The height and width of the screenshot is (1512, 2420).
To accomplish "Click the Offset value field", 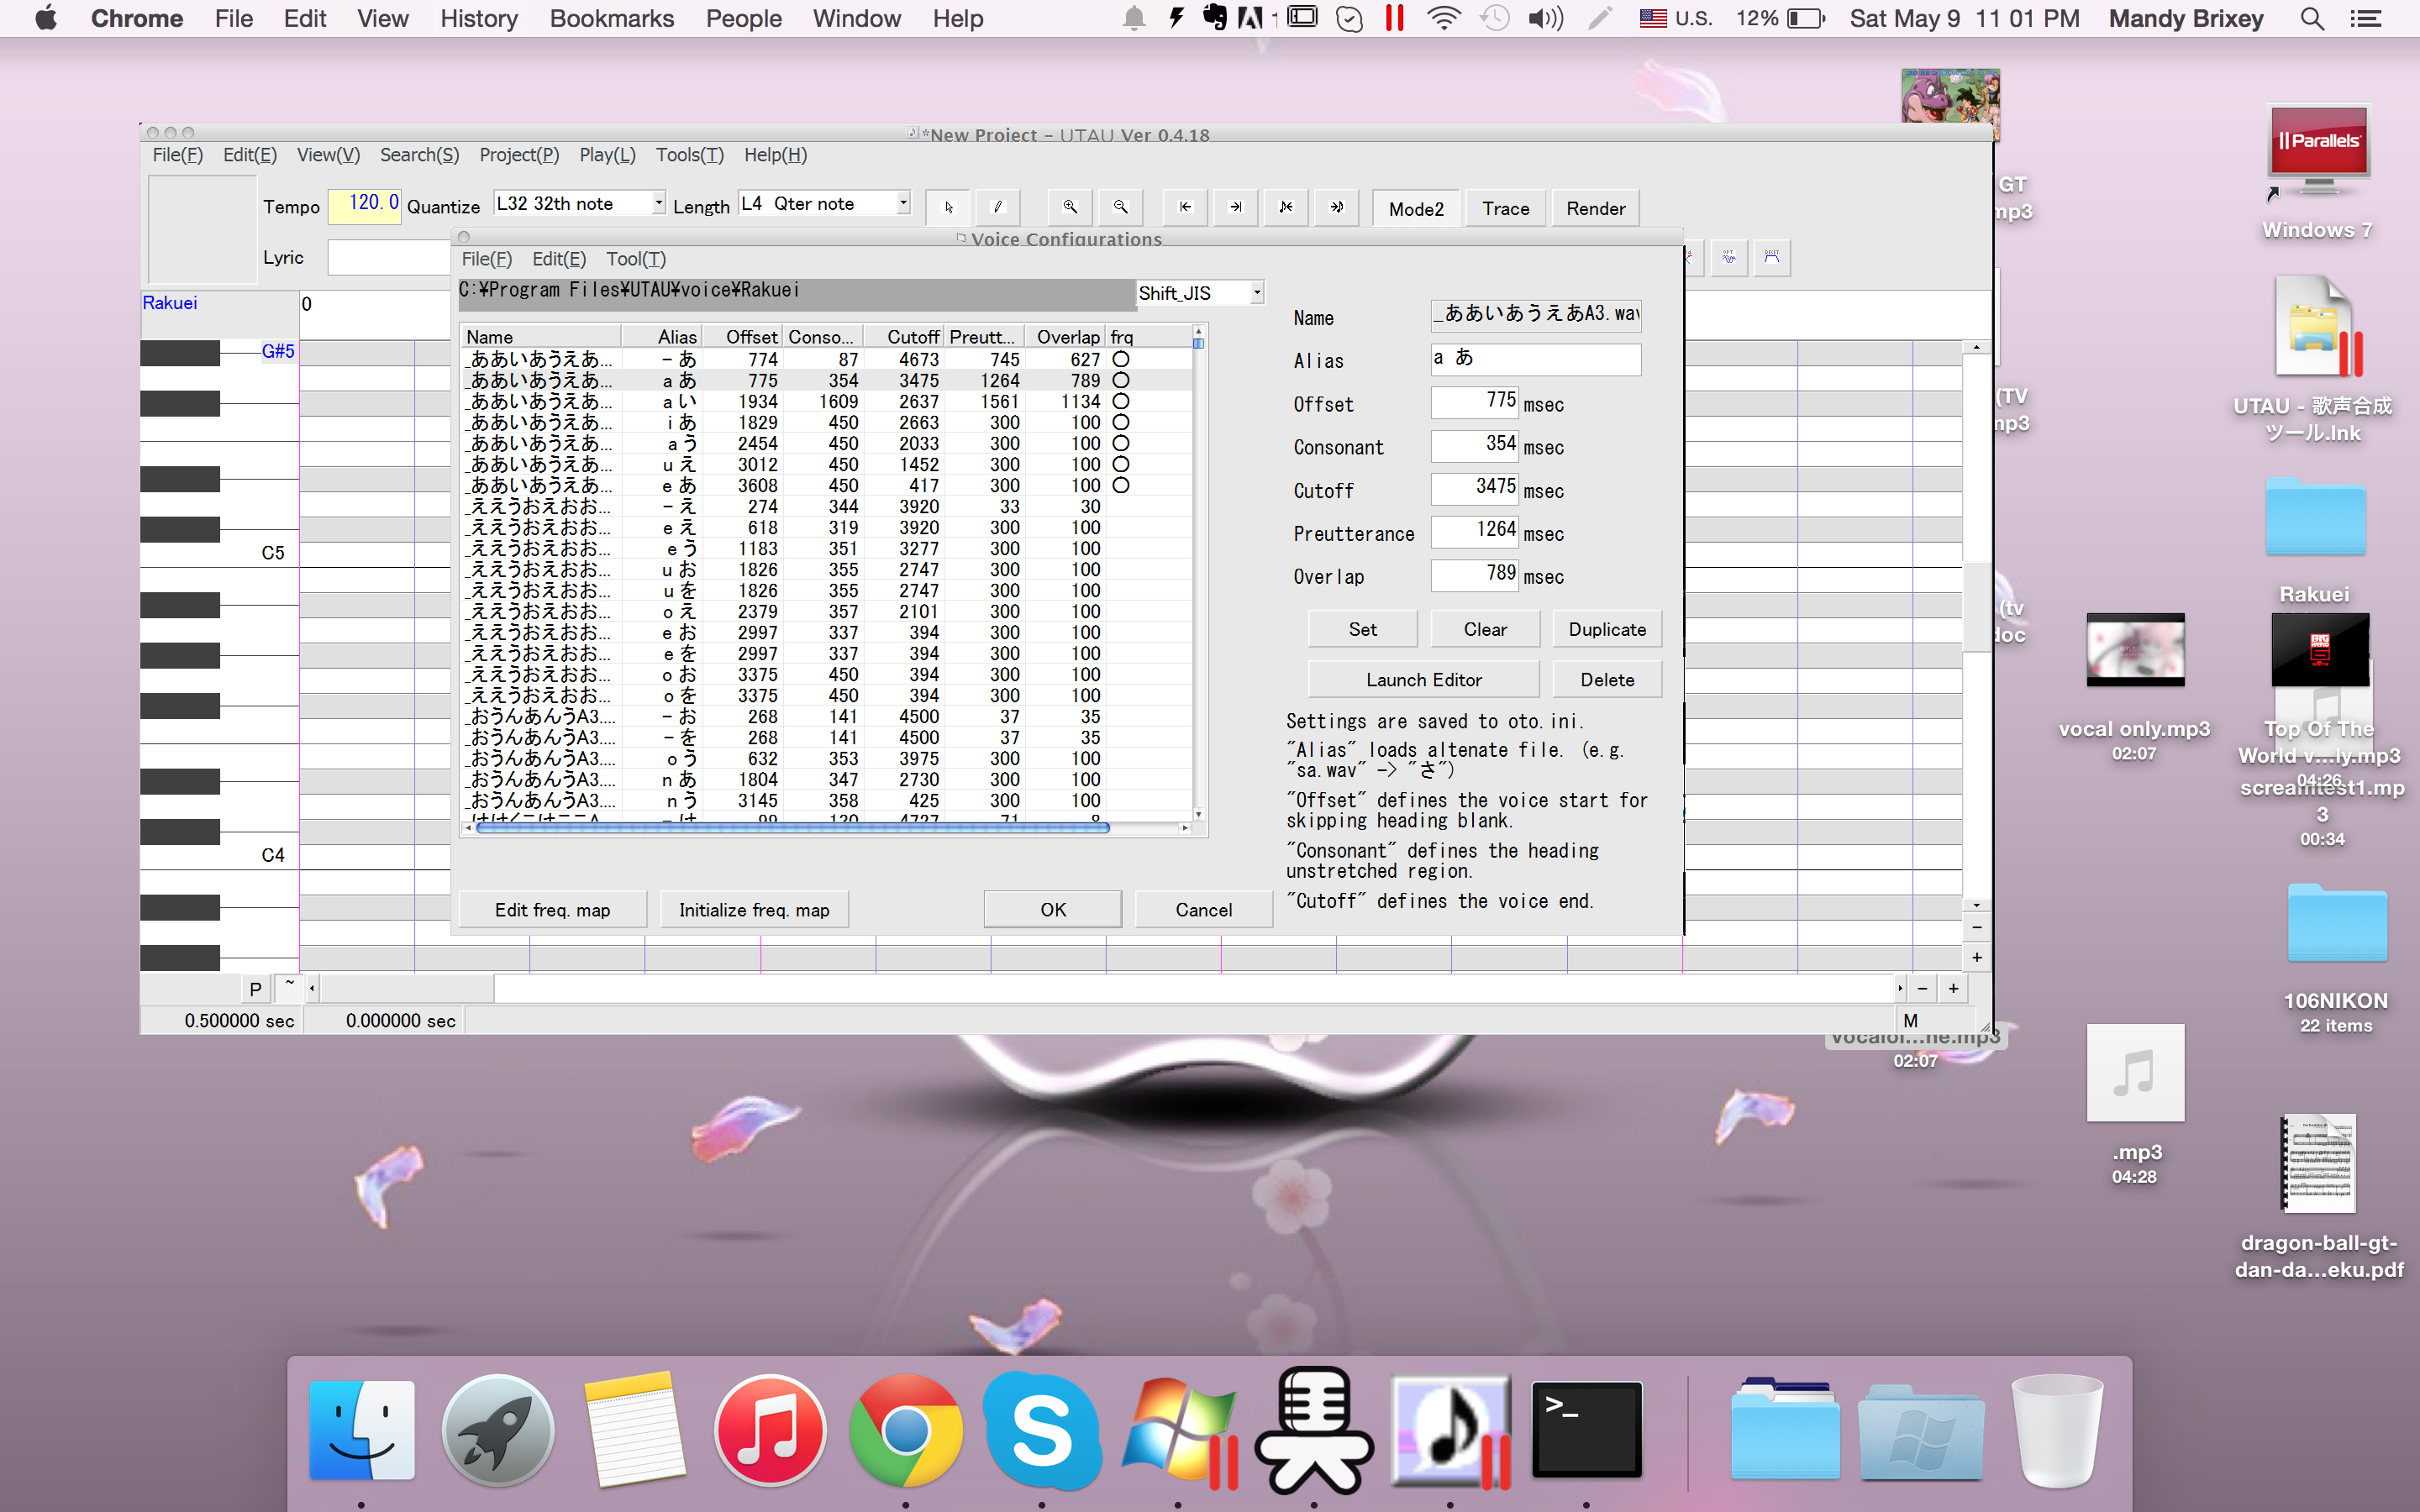I will click(1475, 403).
